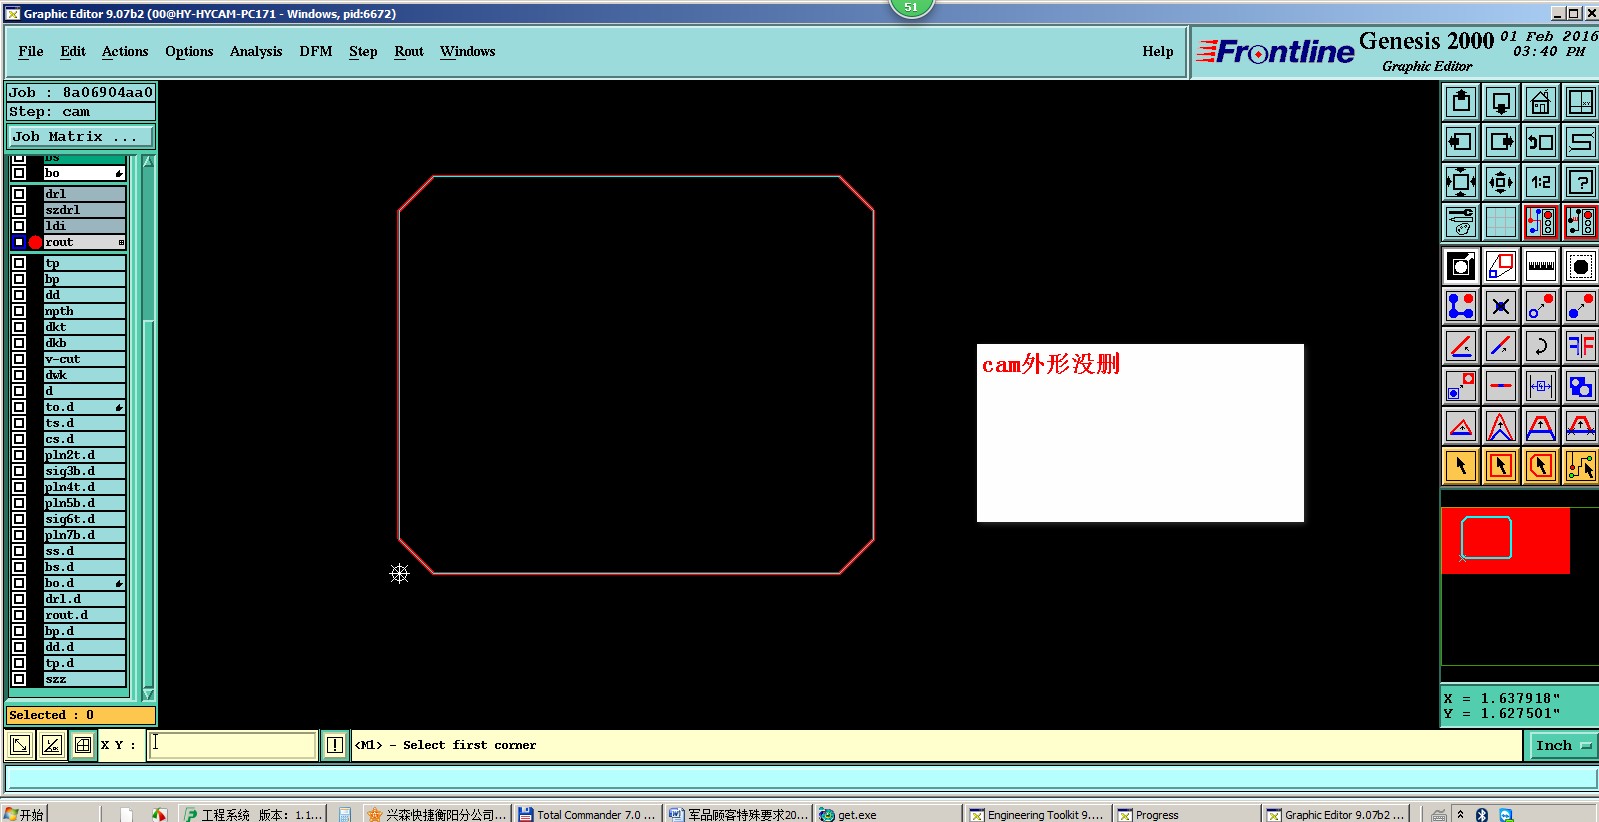Select the feature highlight black dot tool
This screenshot has height=822, width=1599.
pos(1581,266)
